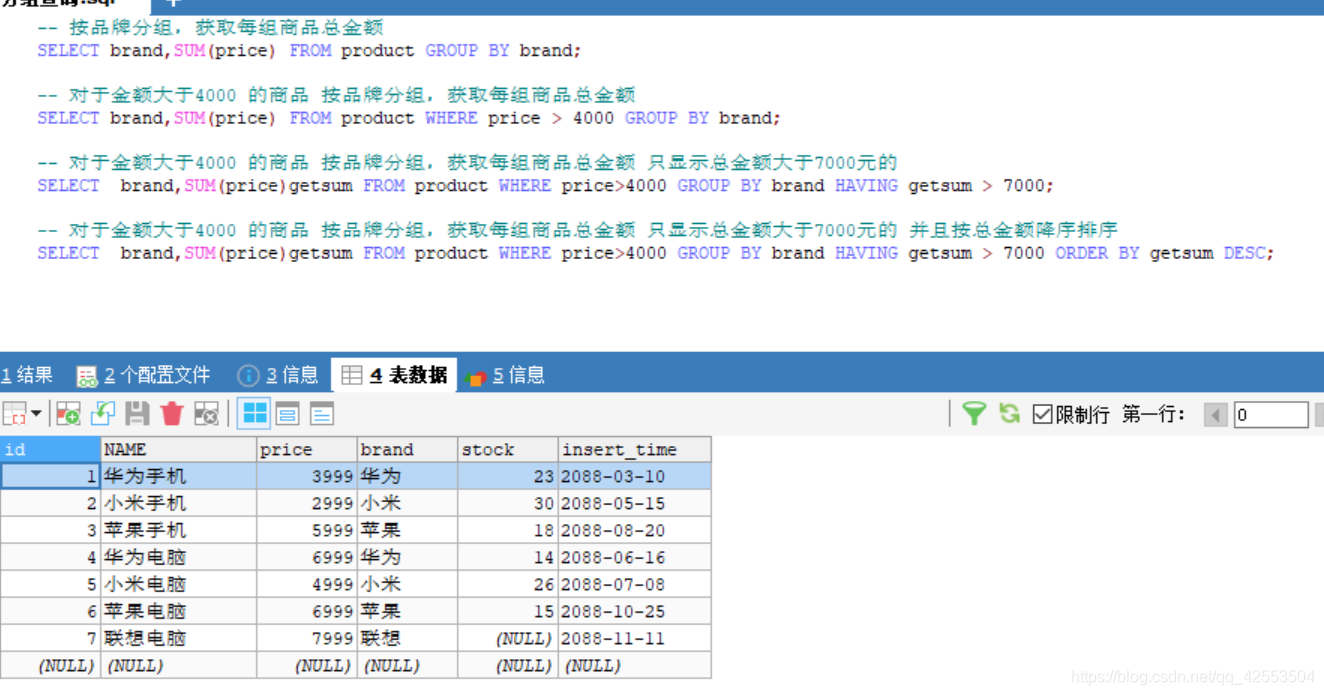
Task: Click the green filter funnel icon
Action: tap(974, 413)
